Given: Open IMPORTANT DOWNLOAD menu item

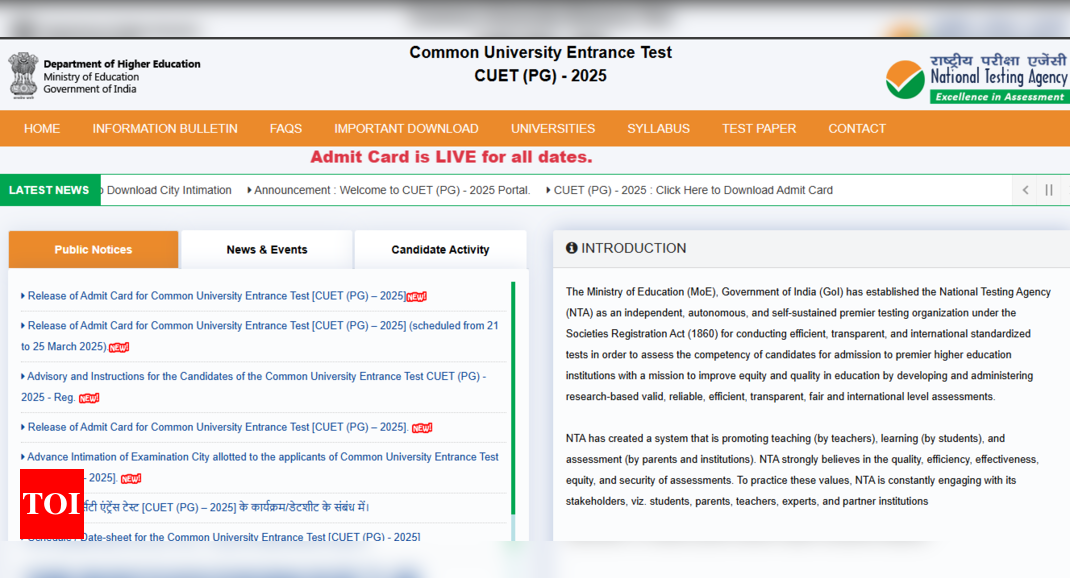Looking at the screenshot, I should point(406,128).
